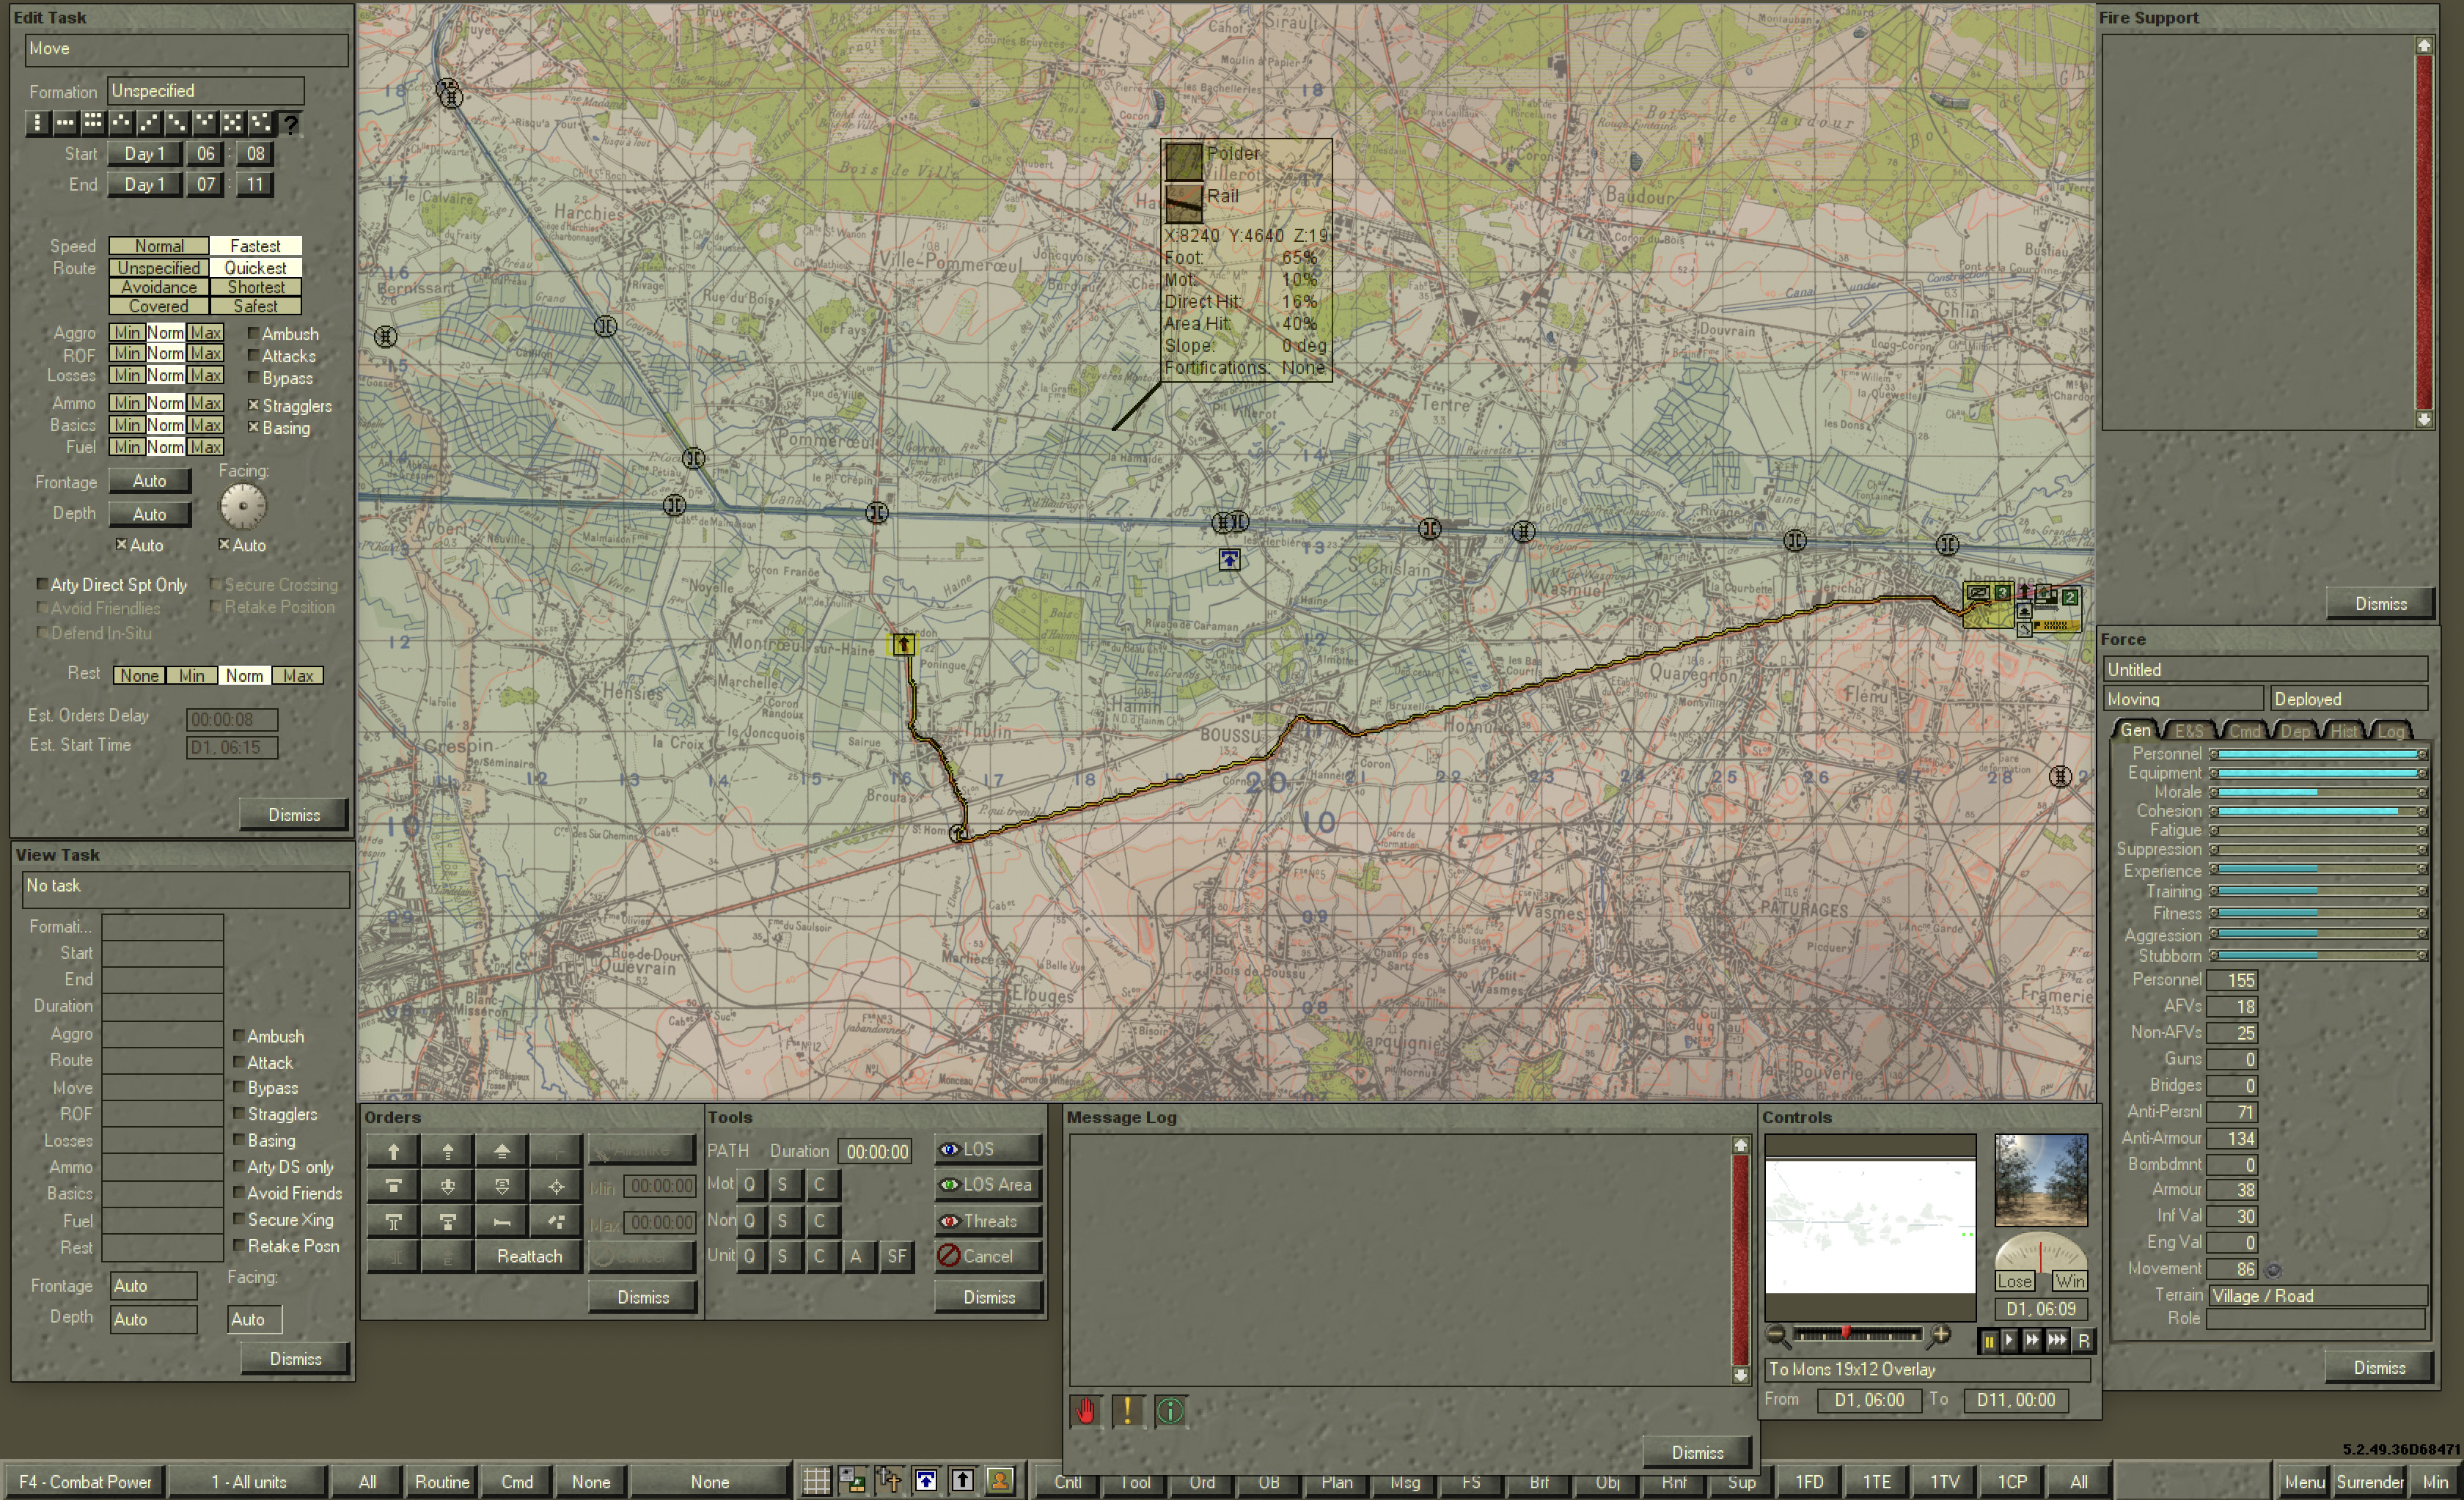Click the zoom-in magnifier in Controls
The image size is (2464, 1500).
pos(1940,1335)
